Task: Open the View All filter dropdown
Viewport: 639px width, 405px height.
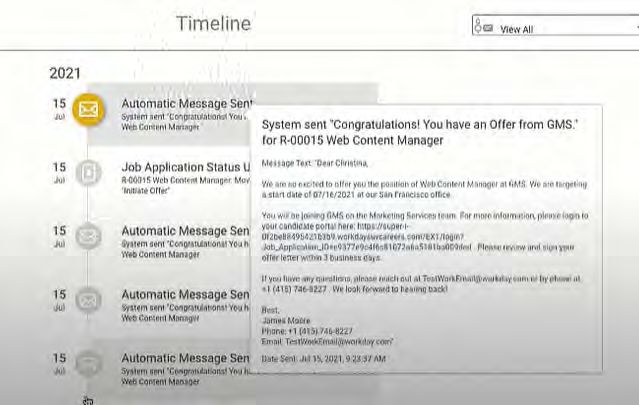Action: coord(555,25)
